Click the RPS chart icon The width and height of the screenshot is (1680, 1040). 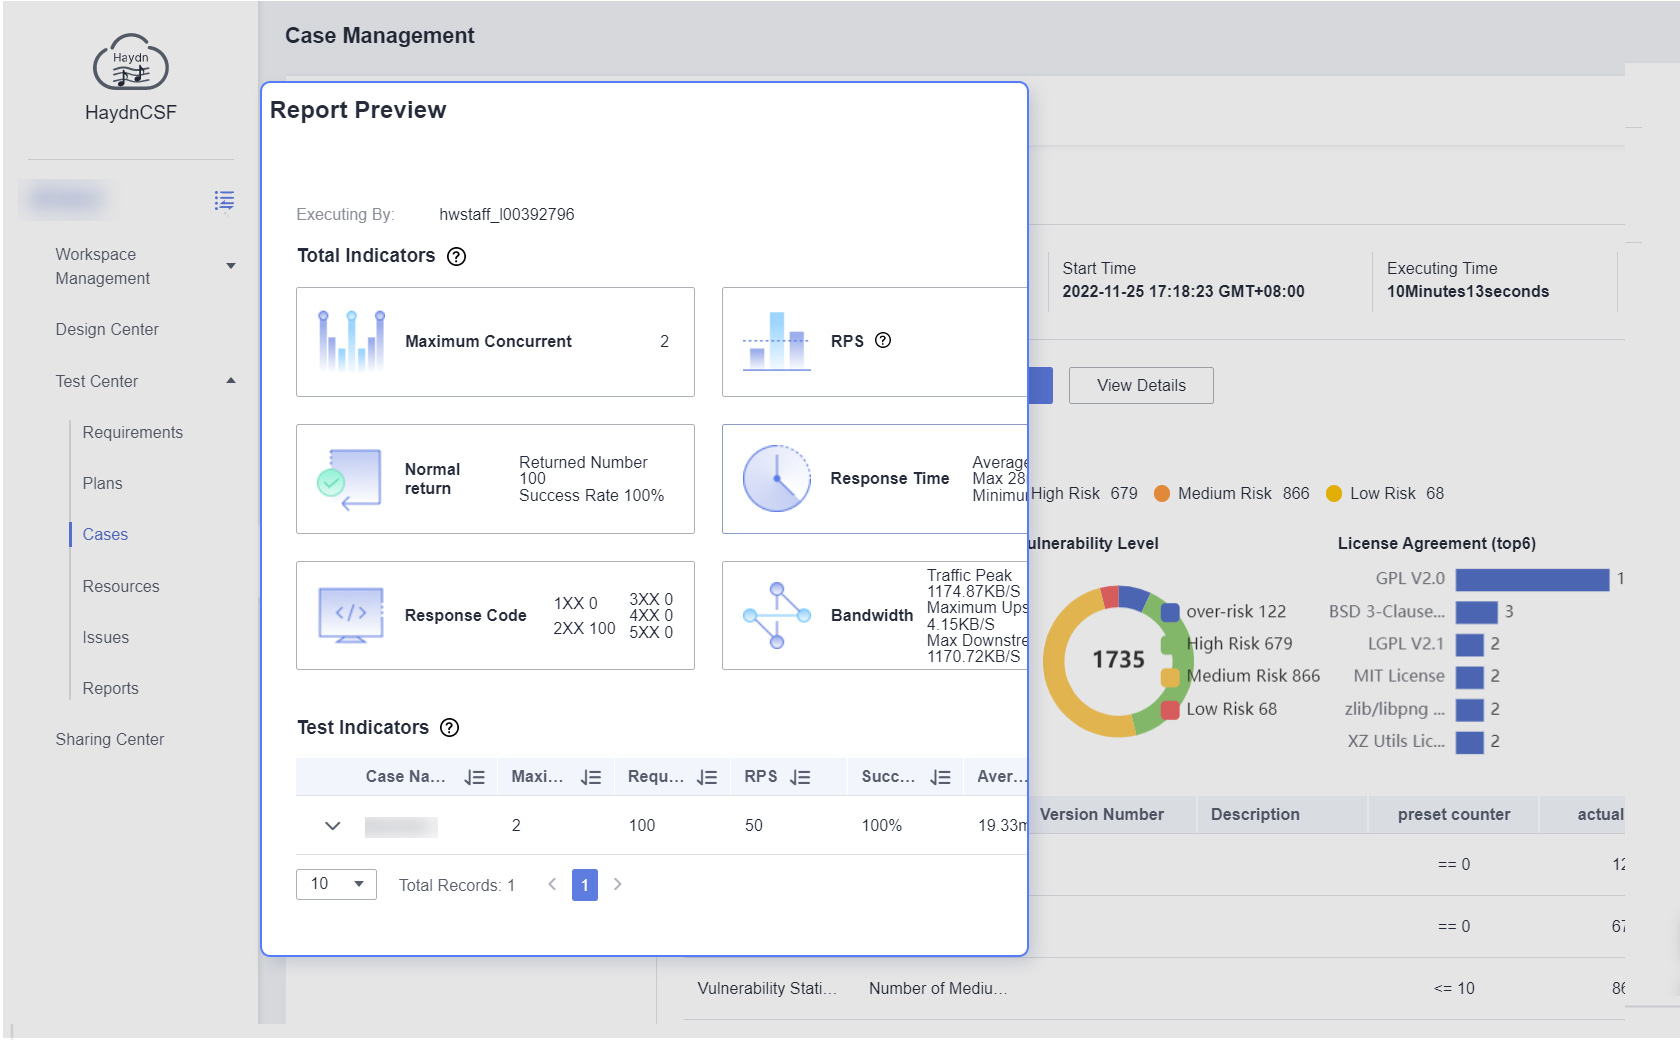[777, 341]
